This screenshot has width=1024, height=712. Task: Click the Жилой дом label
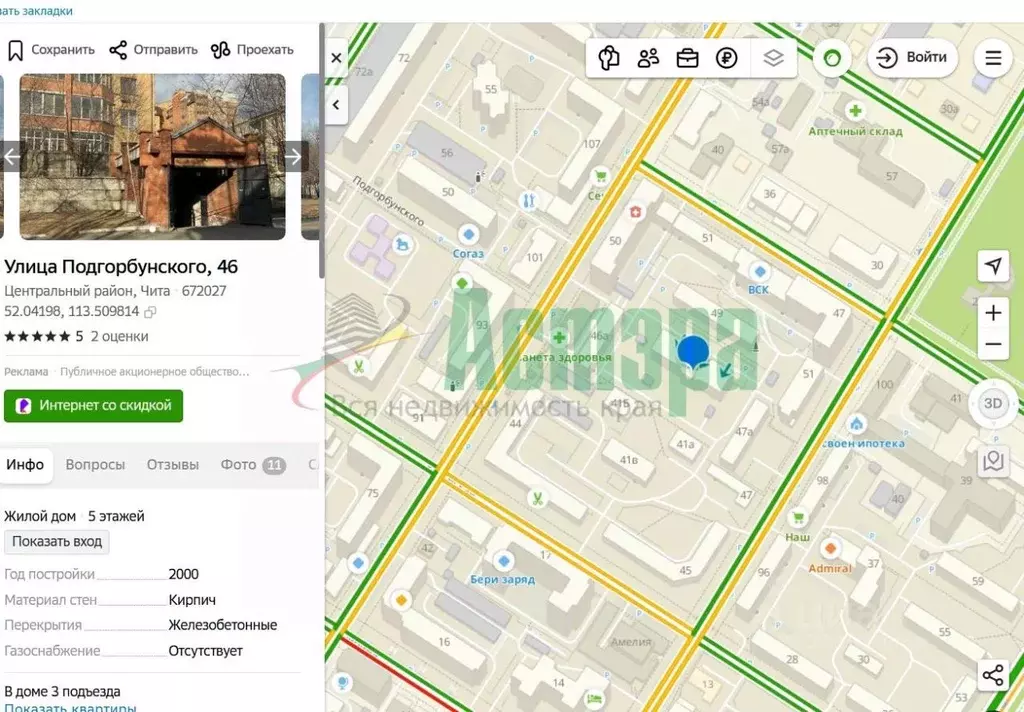(40, 516)
